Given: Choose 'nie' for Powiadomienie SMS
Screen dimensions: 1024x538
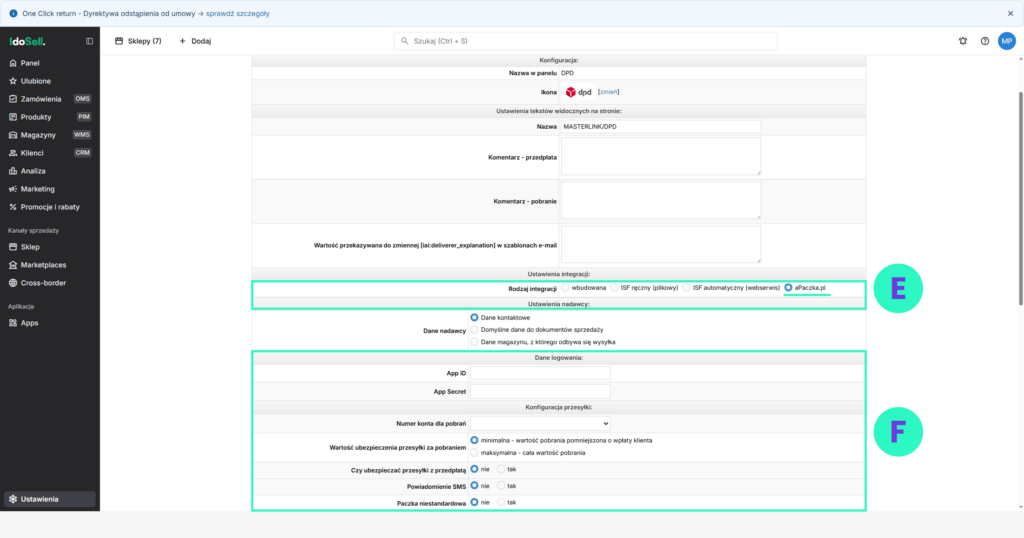Looking at the screenshot, I should click(x=474, y=486).
